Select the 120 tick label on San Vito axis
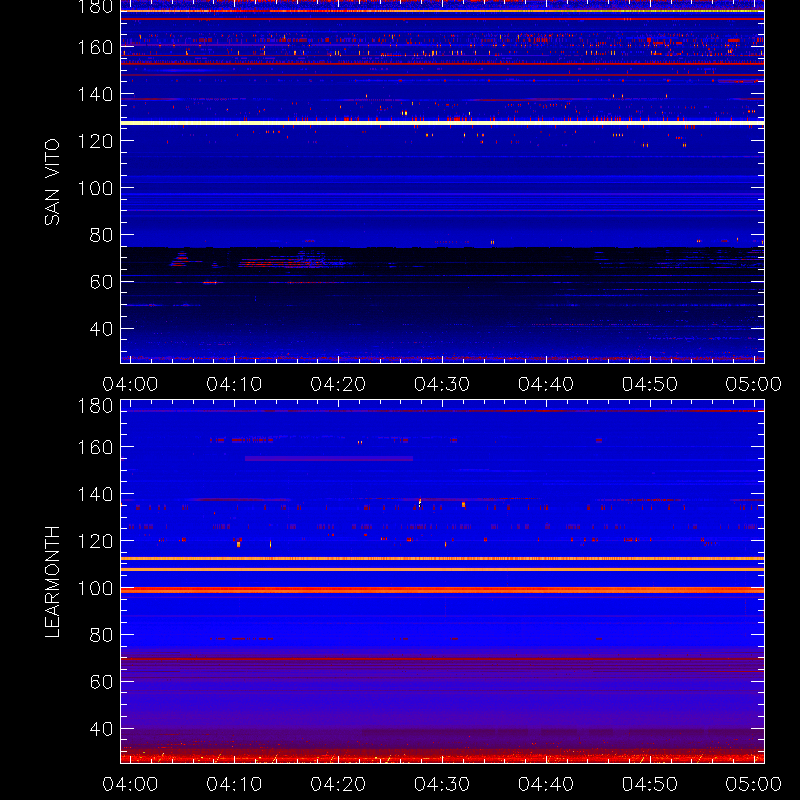The height and width of the screenshot is (800, 800). (x=95, y=141)
